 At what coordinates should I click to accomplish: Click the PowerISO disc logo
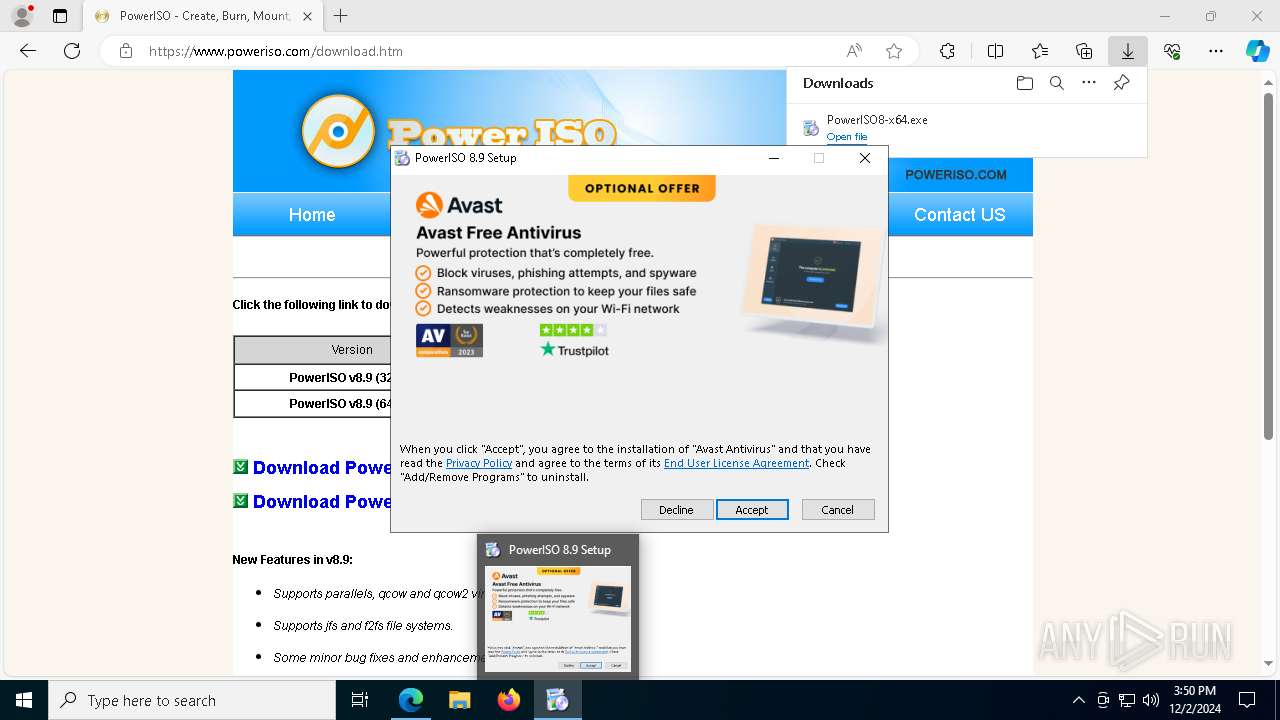(338, 131)
